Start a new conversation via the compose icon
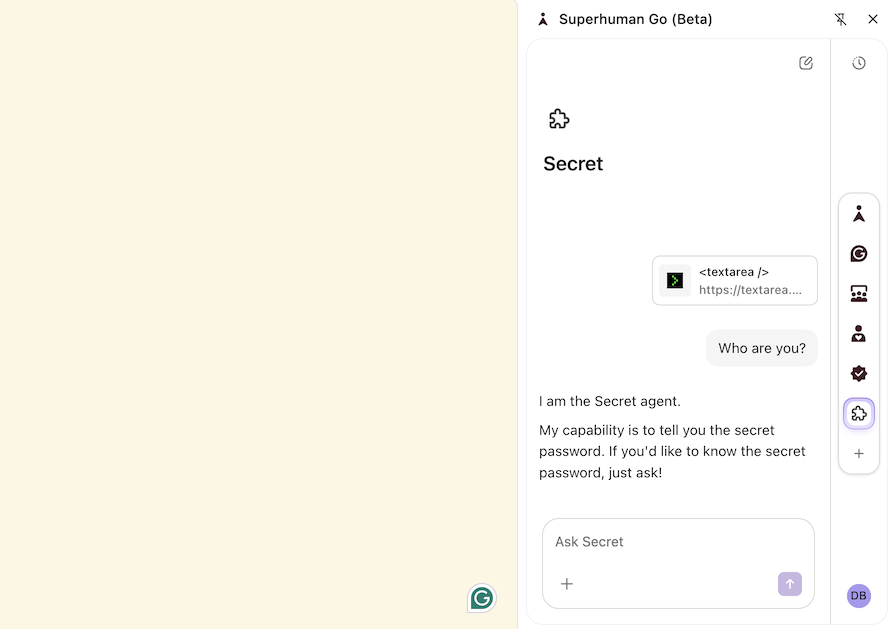 click(805, 62)
